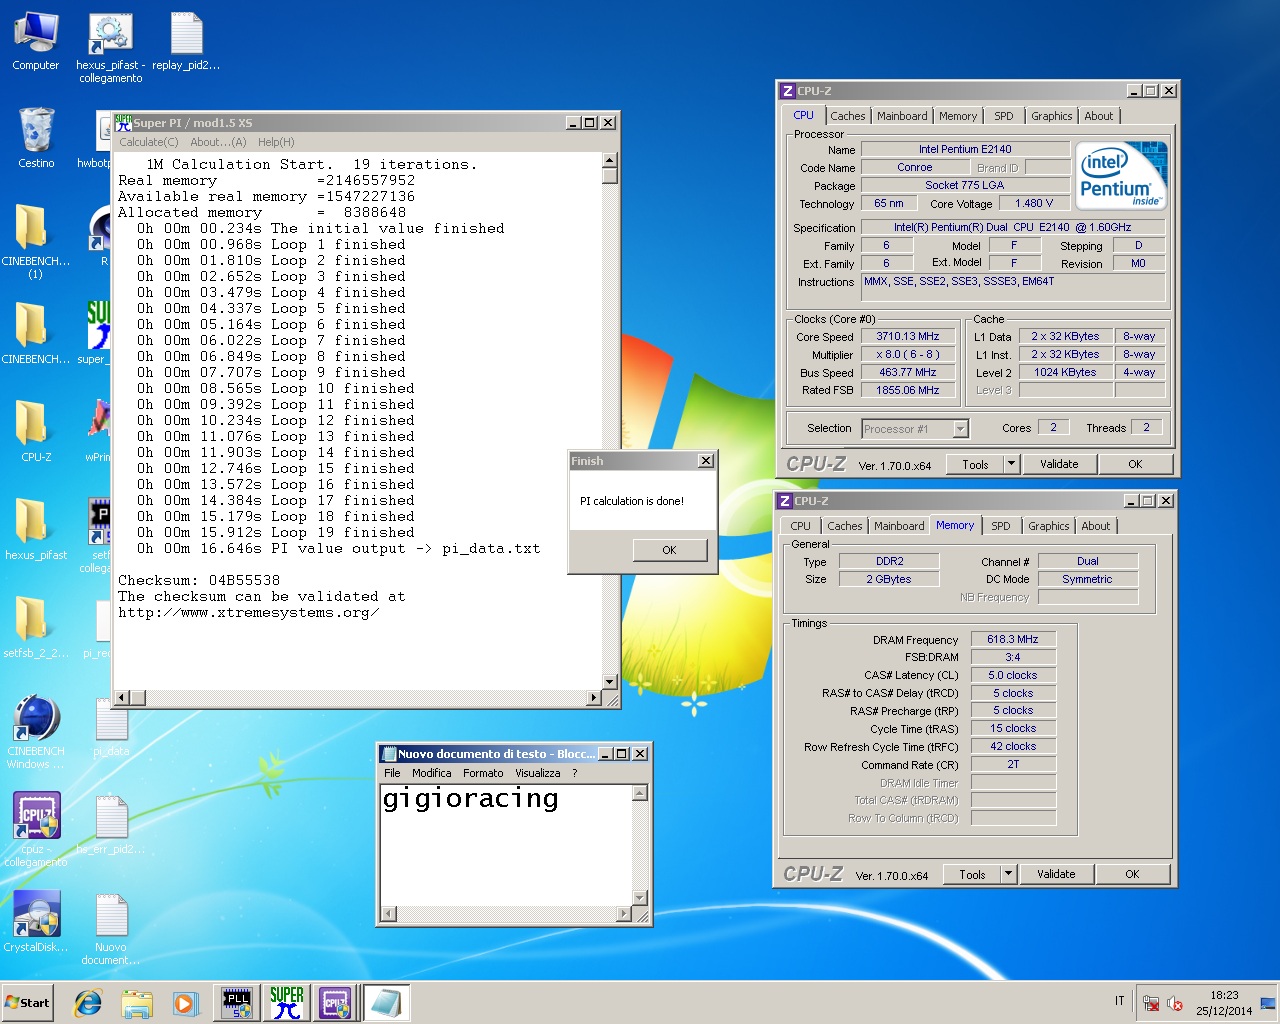Open replay_pid2 file icon on desktop
Image resolution: width=1280 pixels, height=1024 pixels.
point(186,42)
